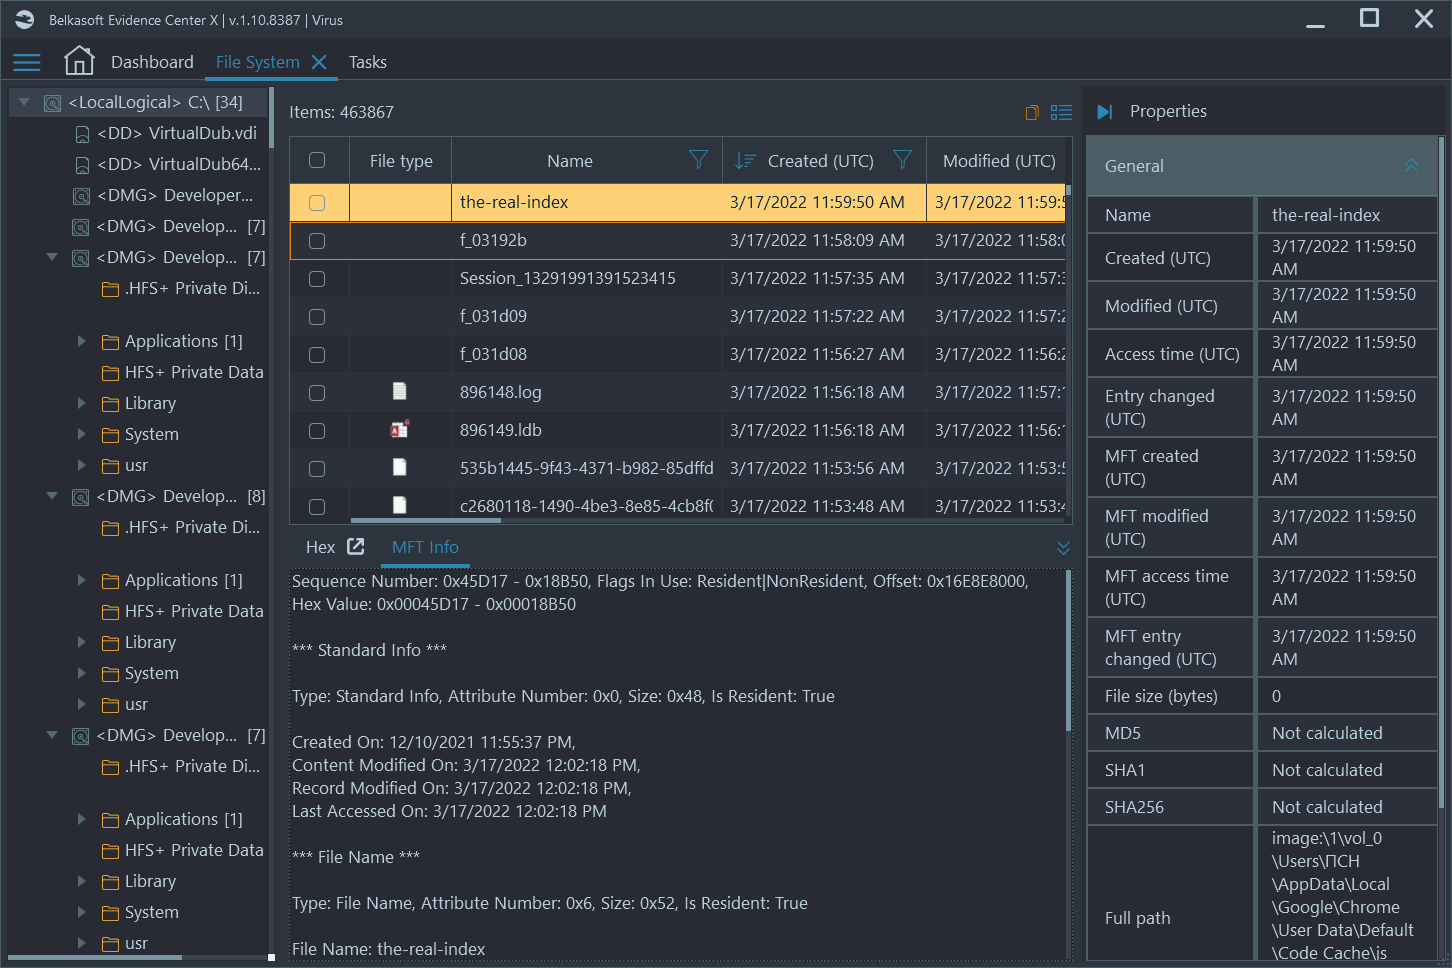Toggle the select-all checkbox in table header
1452x968 pixels.
pos(317,160)
